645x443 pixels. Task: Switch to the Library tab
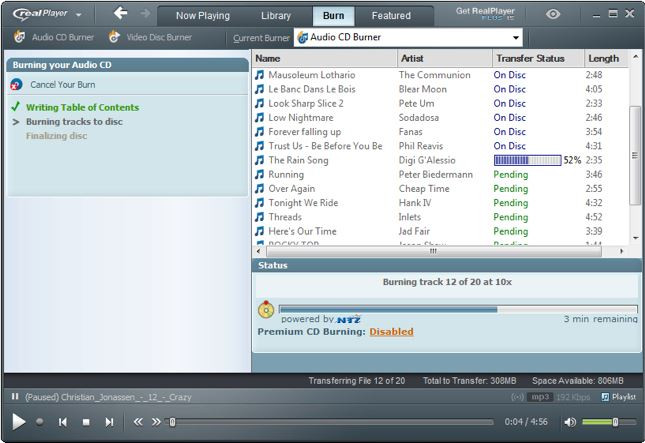pyautogui.click(x=276, y=16)
